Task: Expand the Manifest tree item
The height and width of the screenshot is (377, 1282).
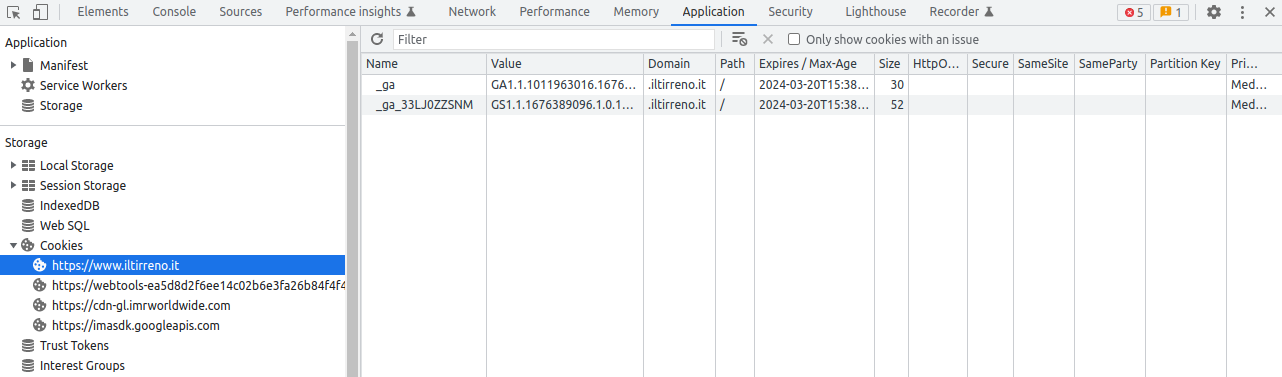Action: [x=14, y=65]
